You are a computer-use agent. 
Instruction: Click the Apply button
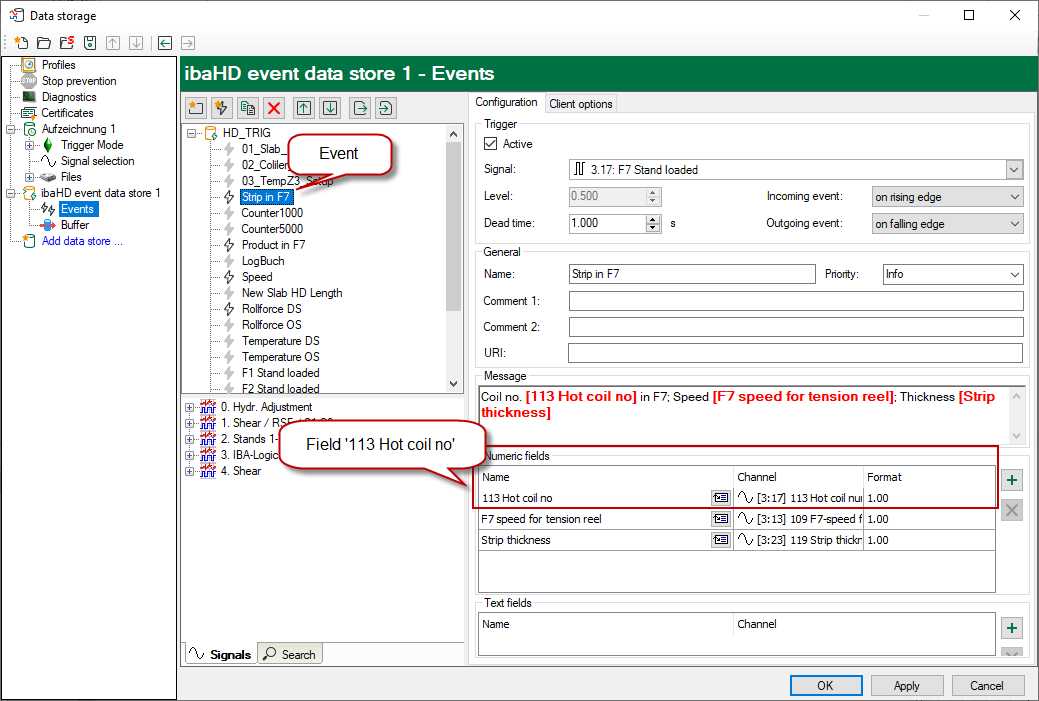906,686
